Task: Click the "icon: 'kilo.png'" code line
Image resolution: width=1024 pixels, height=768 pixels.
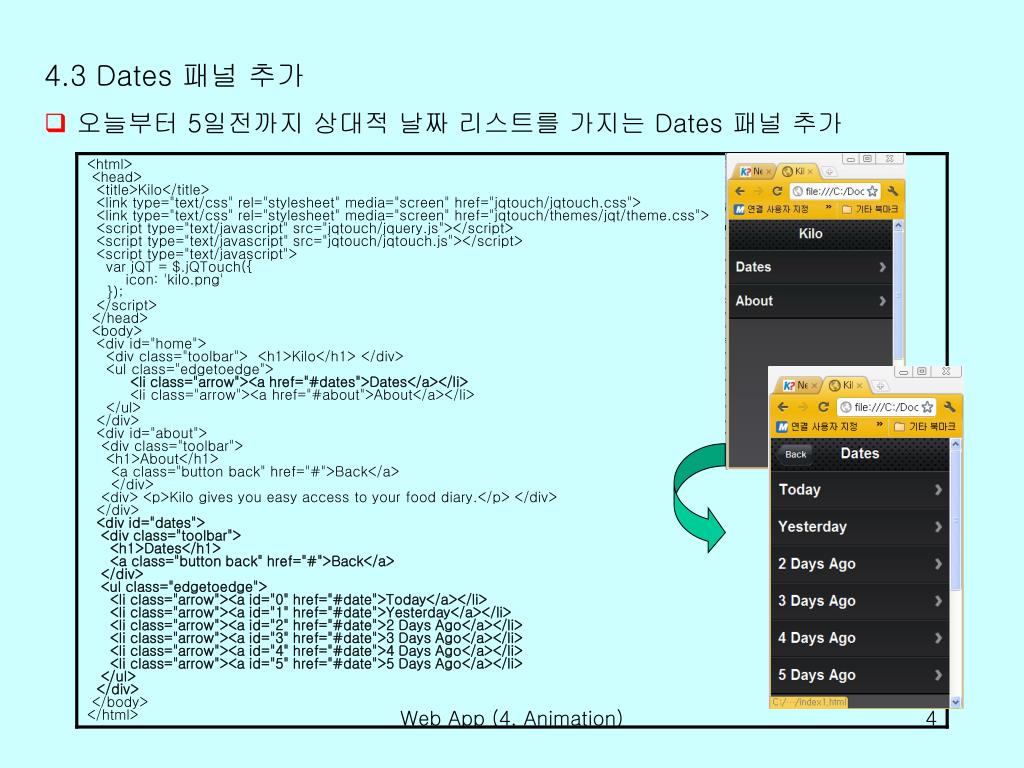Action: [174, 280]
